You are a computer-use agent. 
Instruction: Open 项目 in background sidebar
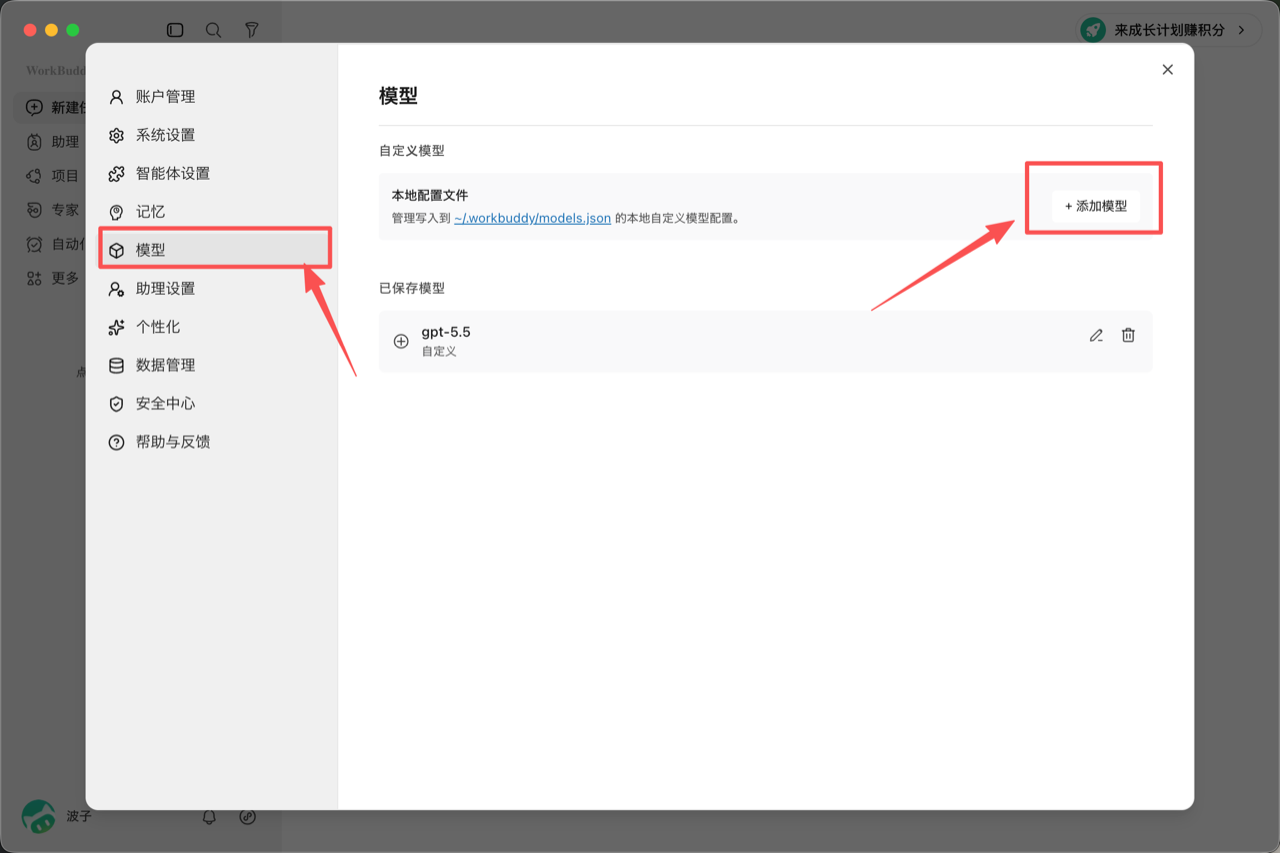(x=53, y=176)
